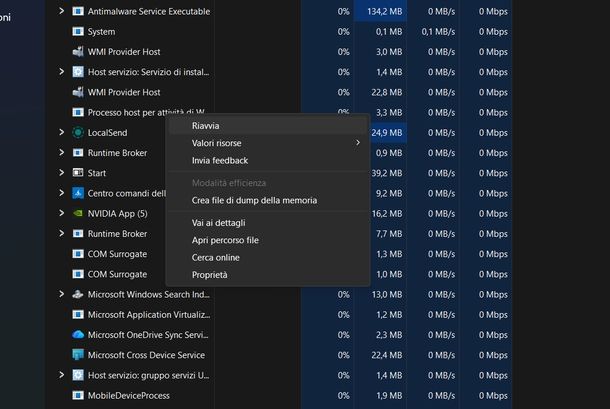Click the Host servizio: gruppo servizi U... gear icon

click(x=78, y=375)
